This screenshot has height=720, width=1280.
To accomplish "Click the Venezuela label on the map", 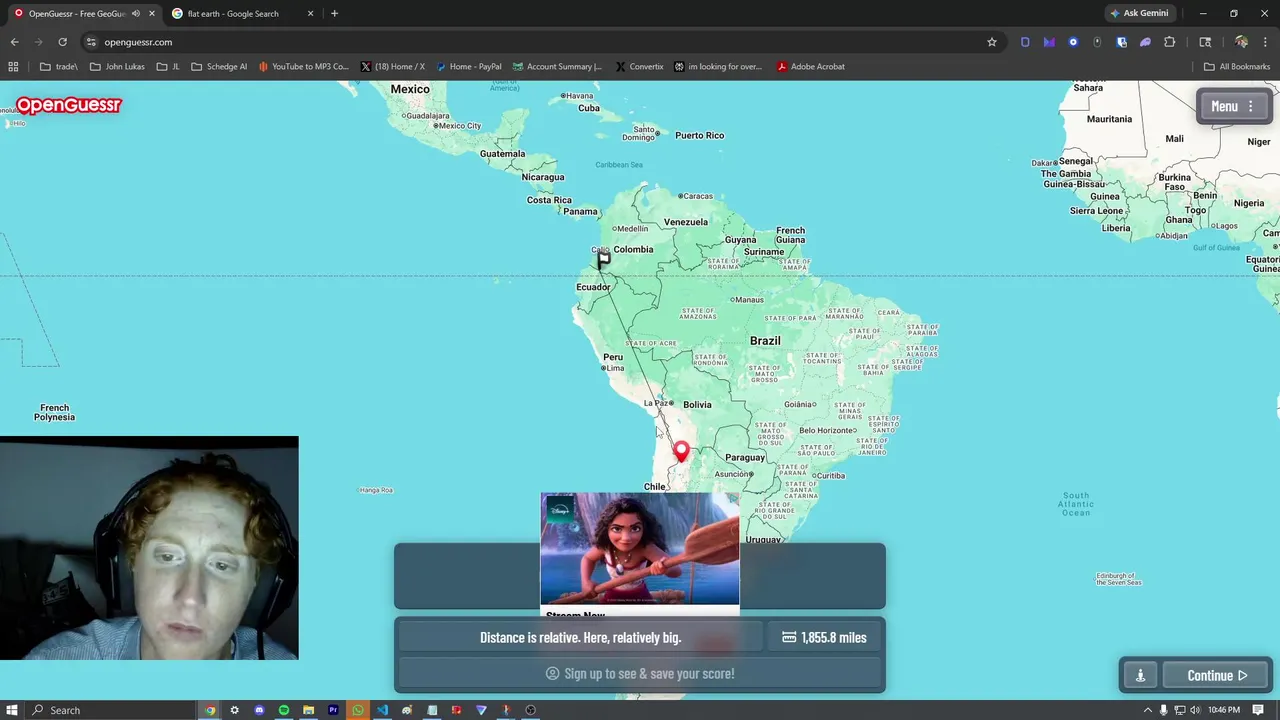I will coord(686,222).
